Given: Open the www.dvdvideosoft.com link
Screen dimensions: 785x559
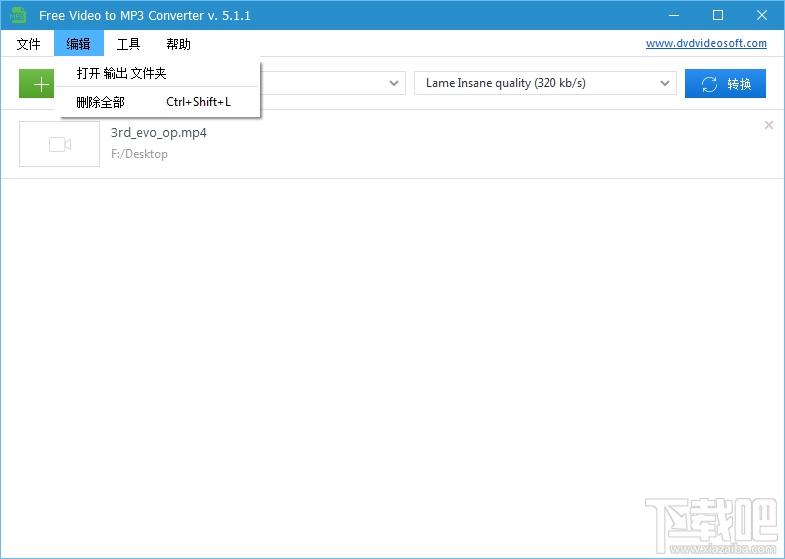Looking at the screenshot, I should click(706, 44).
